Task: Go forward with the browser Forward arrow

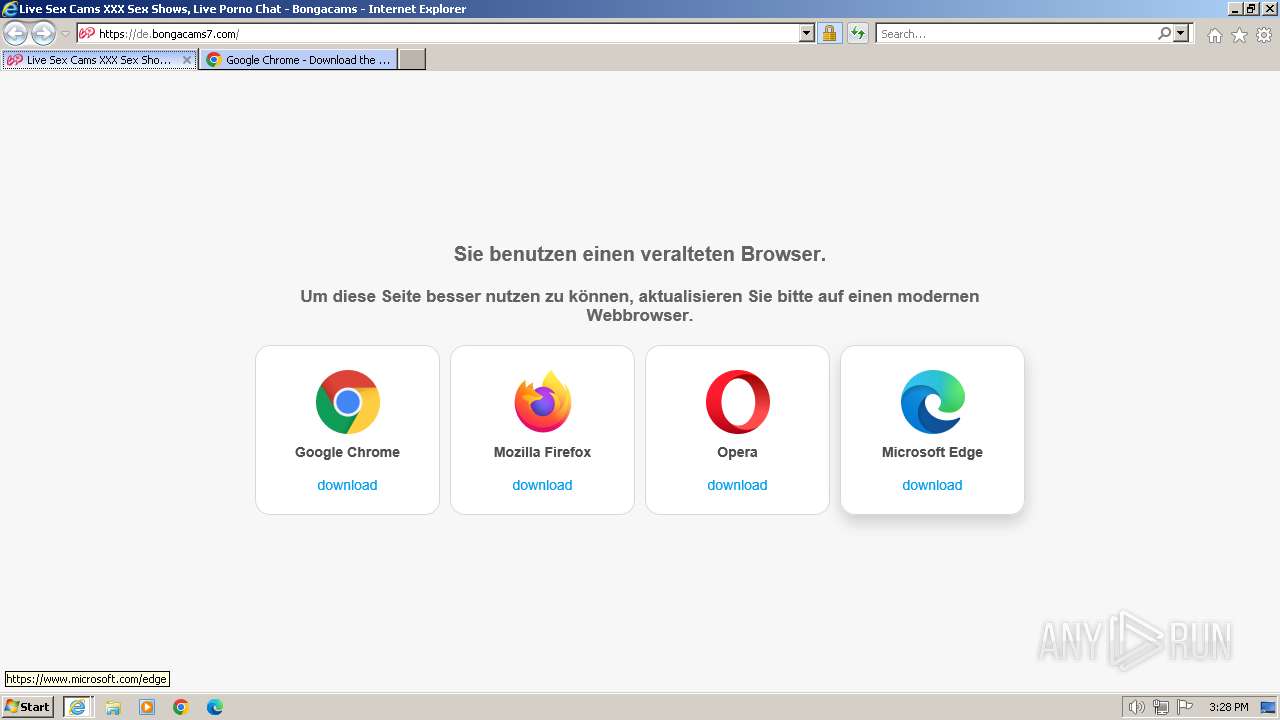Action: [x=43, y=33]
